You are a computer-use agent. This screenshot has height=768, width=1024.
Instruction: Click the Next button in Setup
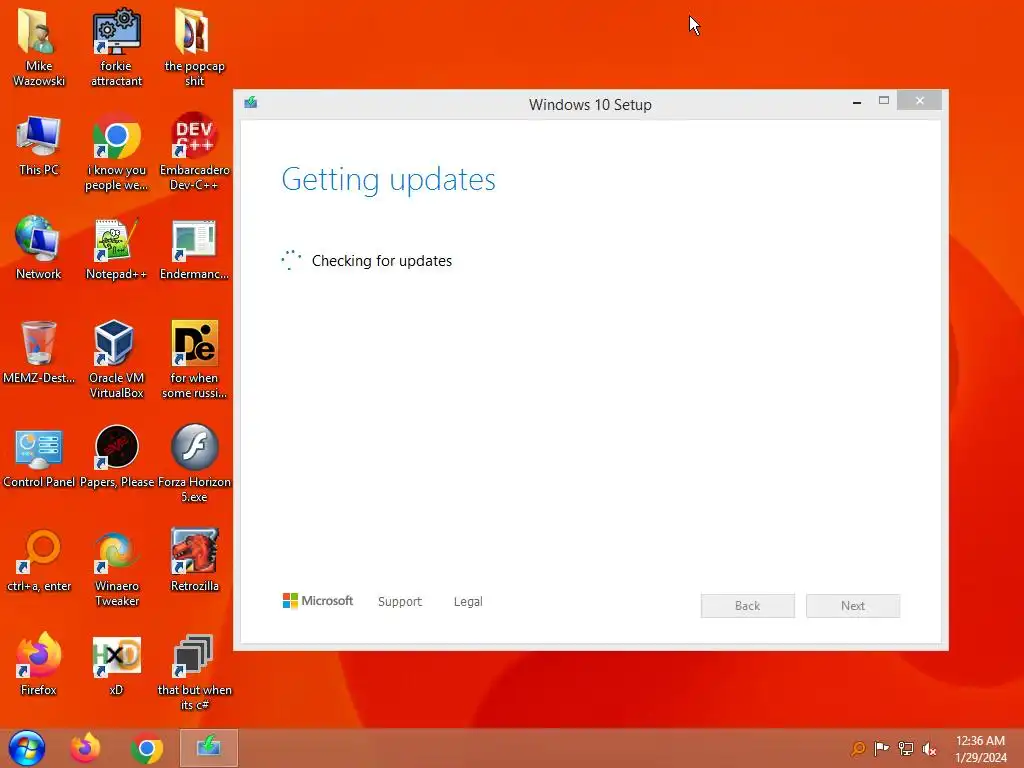tap(853, 605)
